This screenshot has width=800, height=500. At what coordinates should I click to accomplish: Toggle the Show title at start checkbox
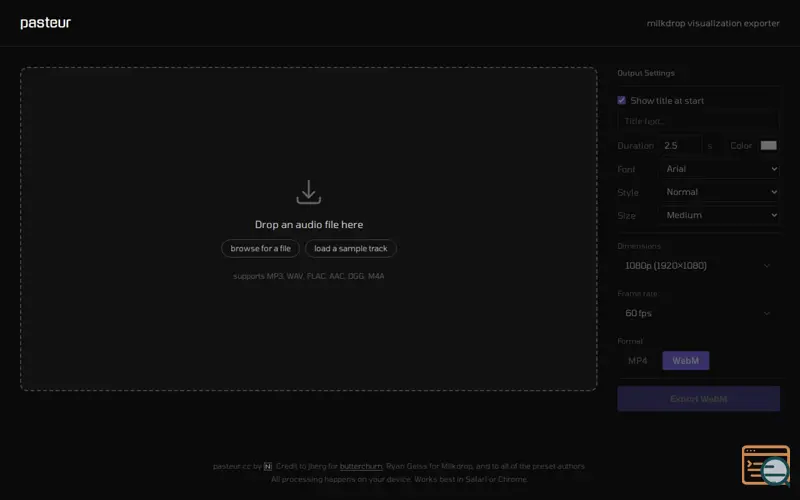[621, 100]
